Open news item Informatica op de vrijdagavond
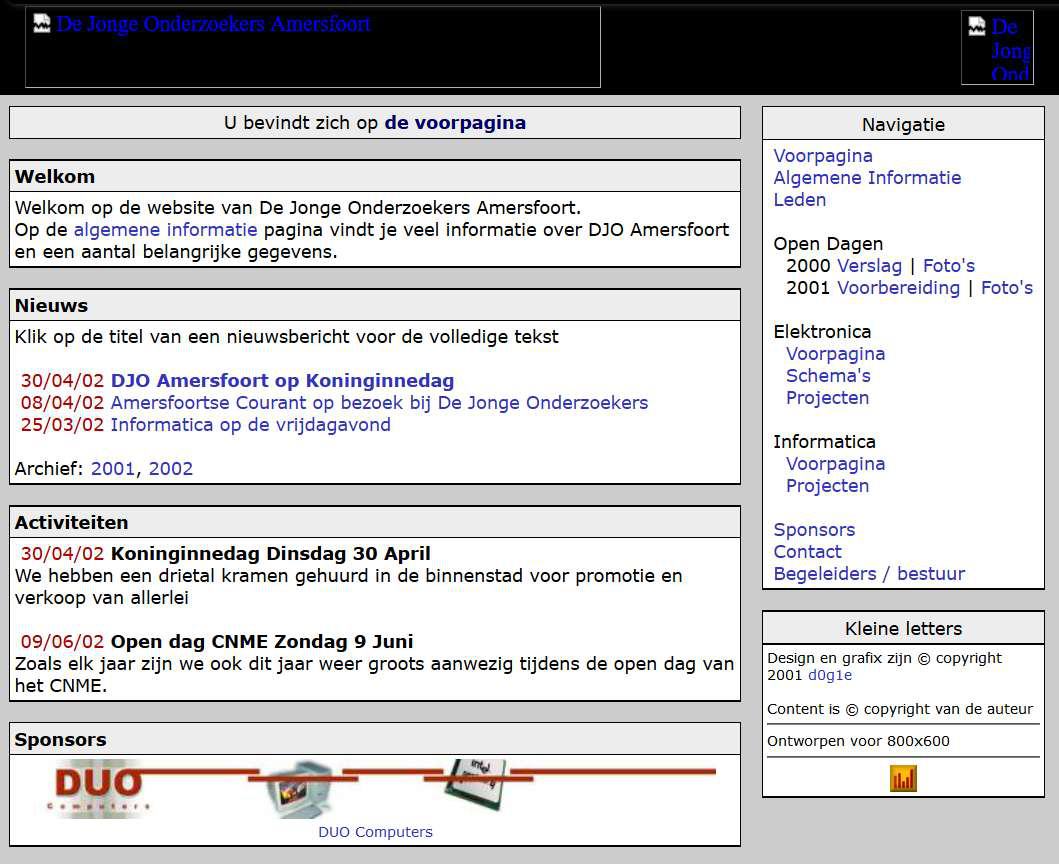 pyautogui.click(x=251, y=425)
